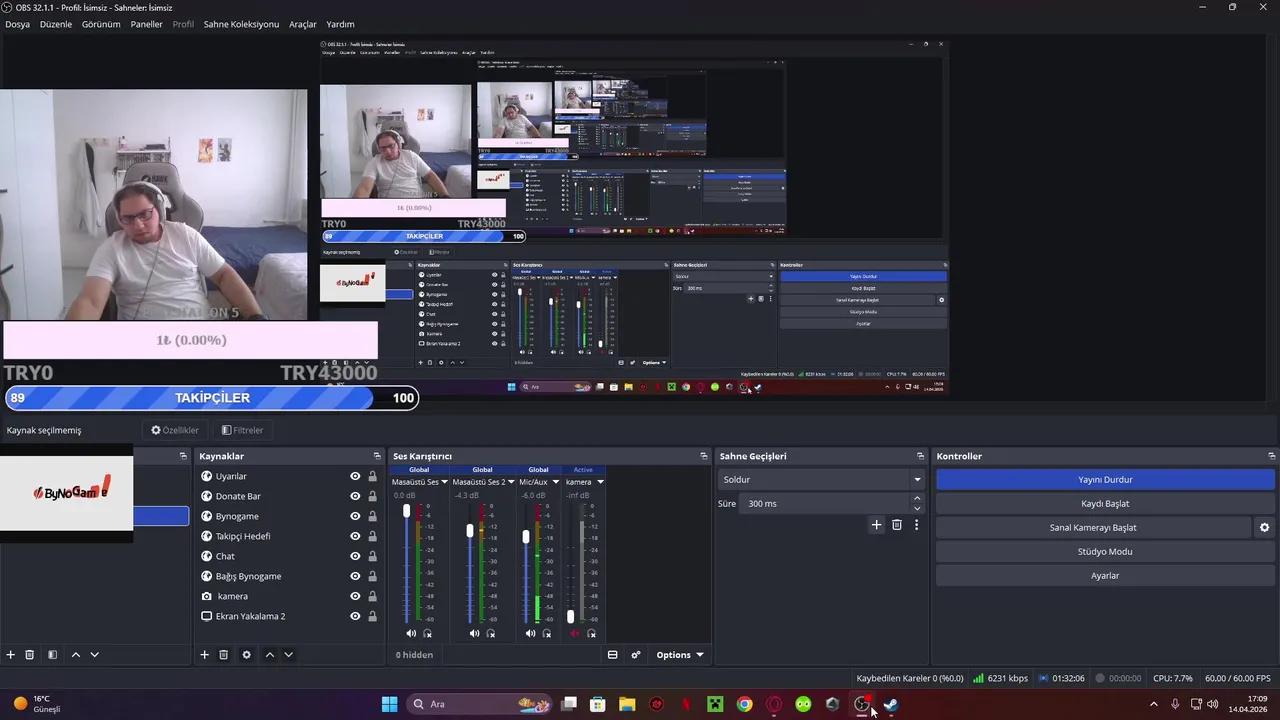Toggle monitoring for Masaüstü Ses channel

click(x=428, y=633)
